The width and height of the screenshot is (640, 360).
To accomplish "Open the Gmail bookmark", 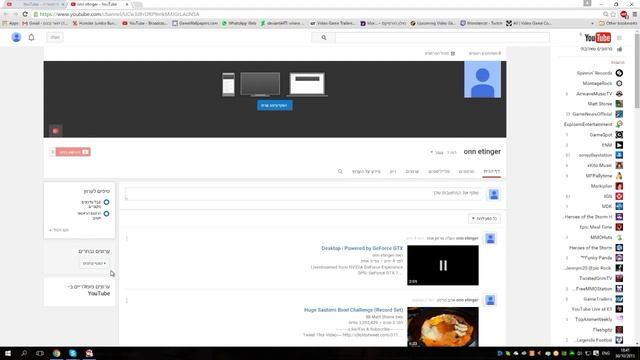I will point(45,23).
